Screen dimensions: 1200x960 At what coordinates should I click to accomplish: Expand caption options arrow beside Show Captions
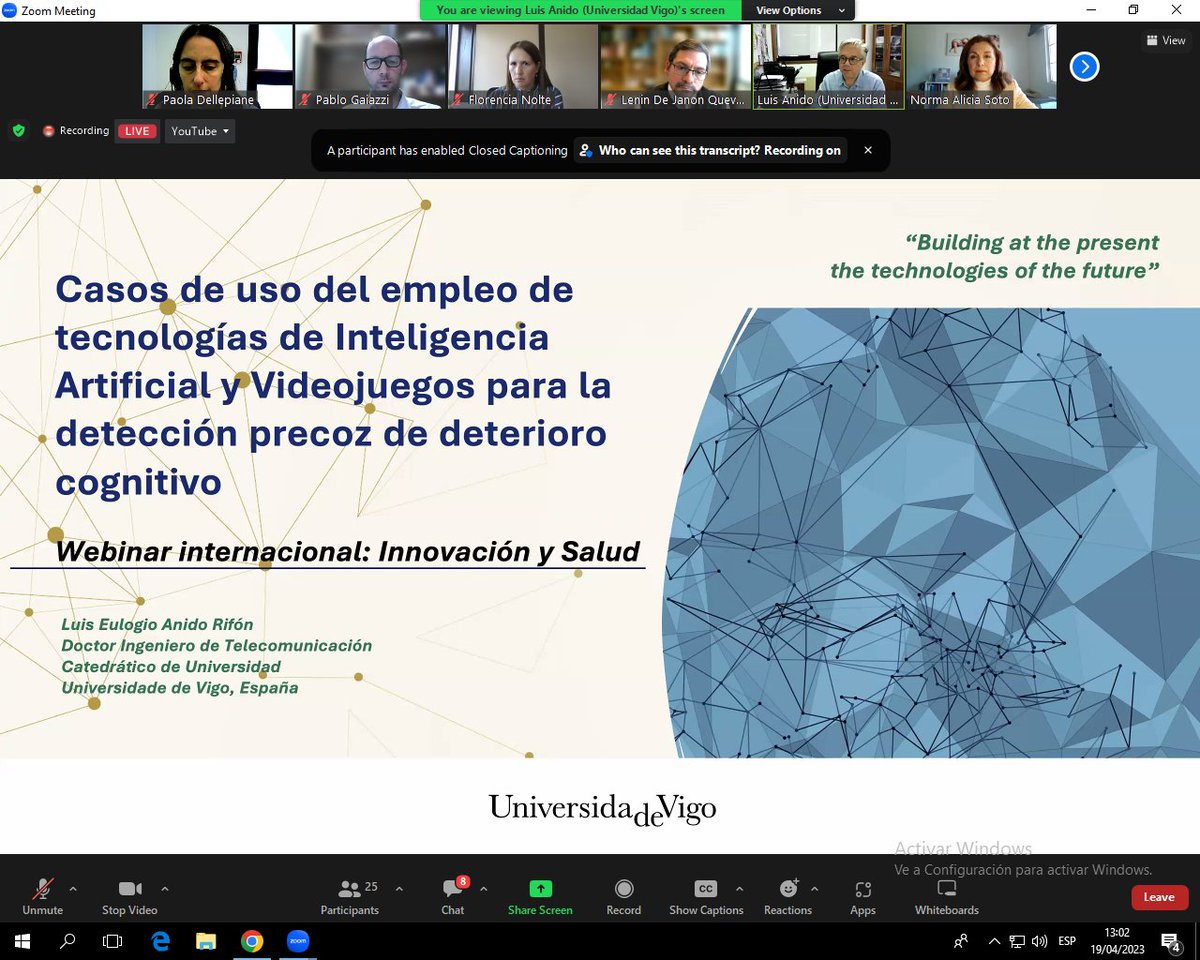(x=739, y=888)
